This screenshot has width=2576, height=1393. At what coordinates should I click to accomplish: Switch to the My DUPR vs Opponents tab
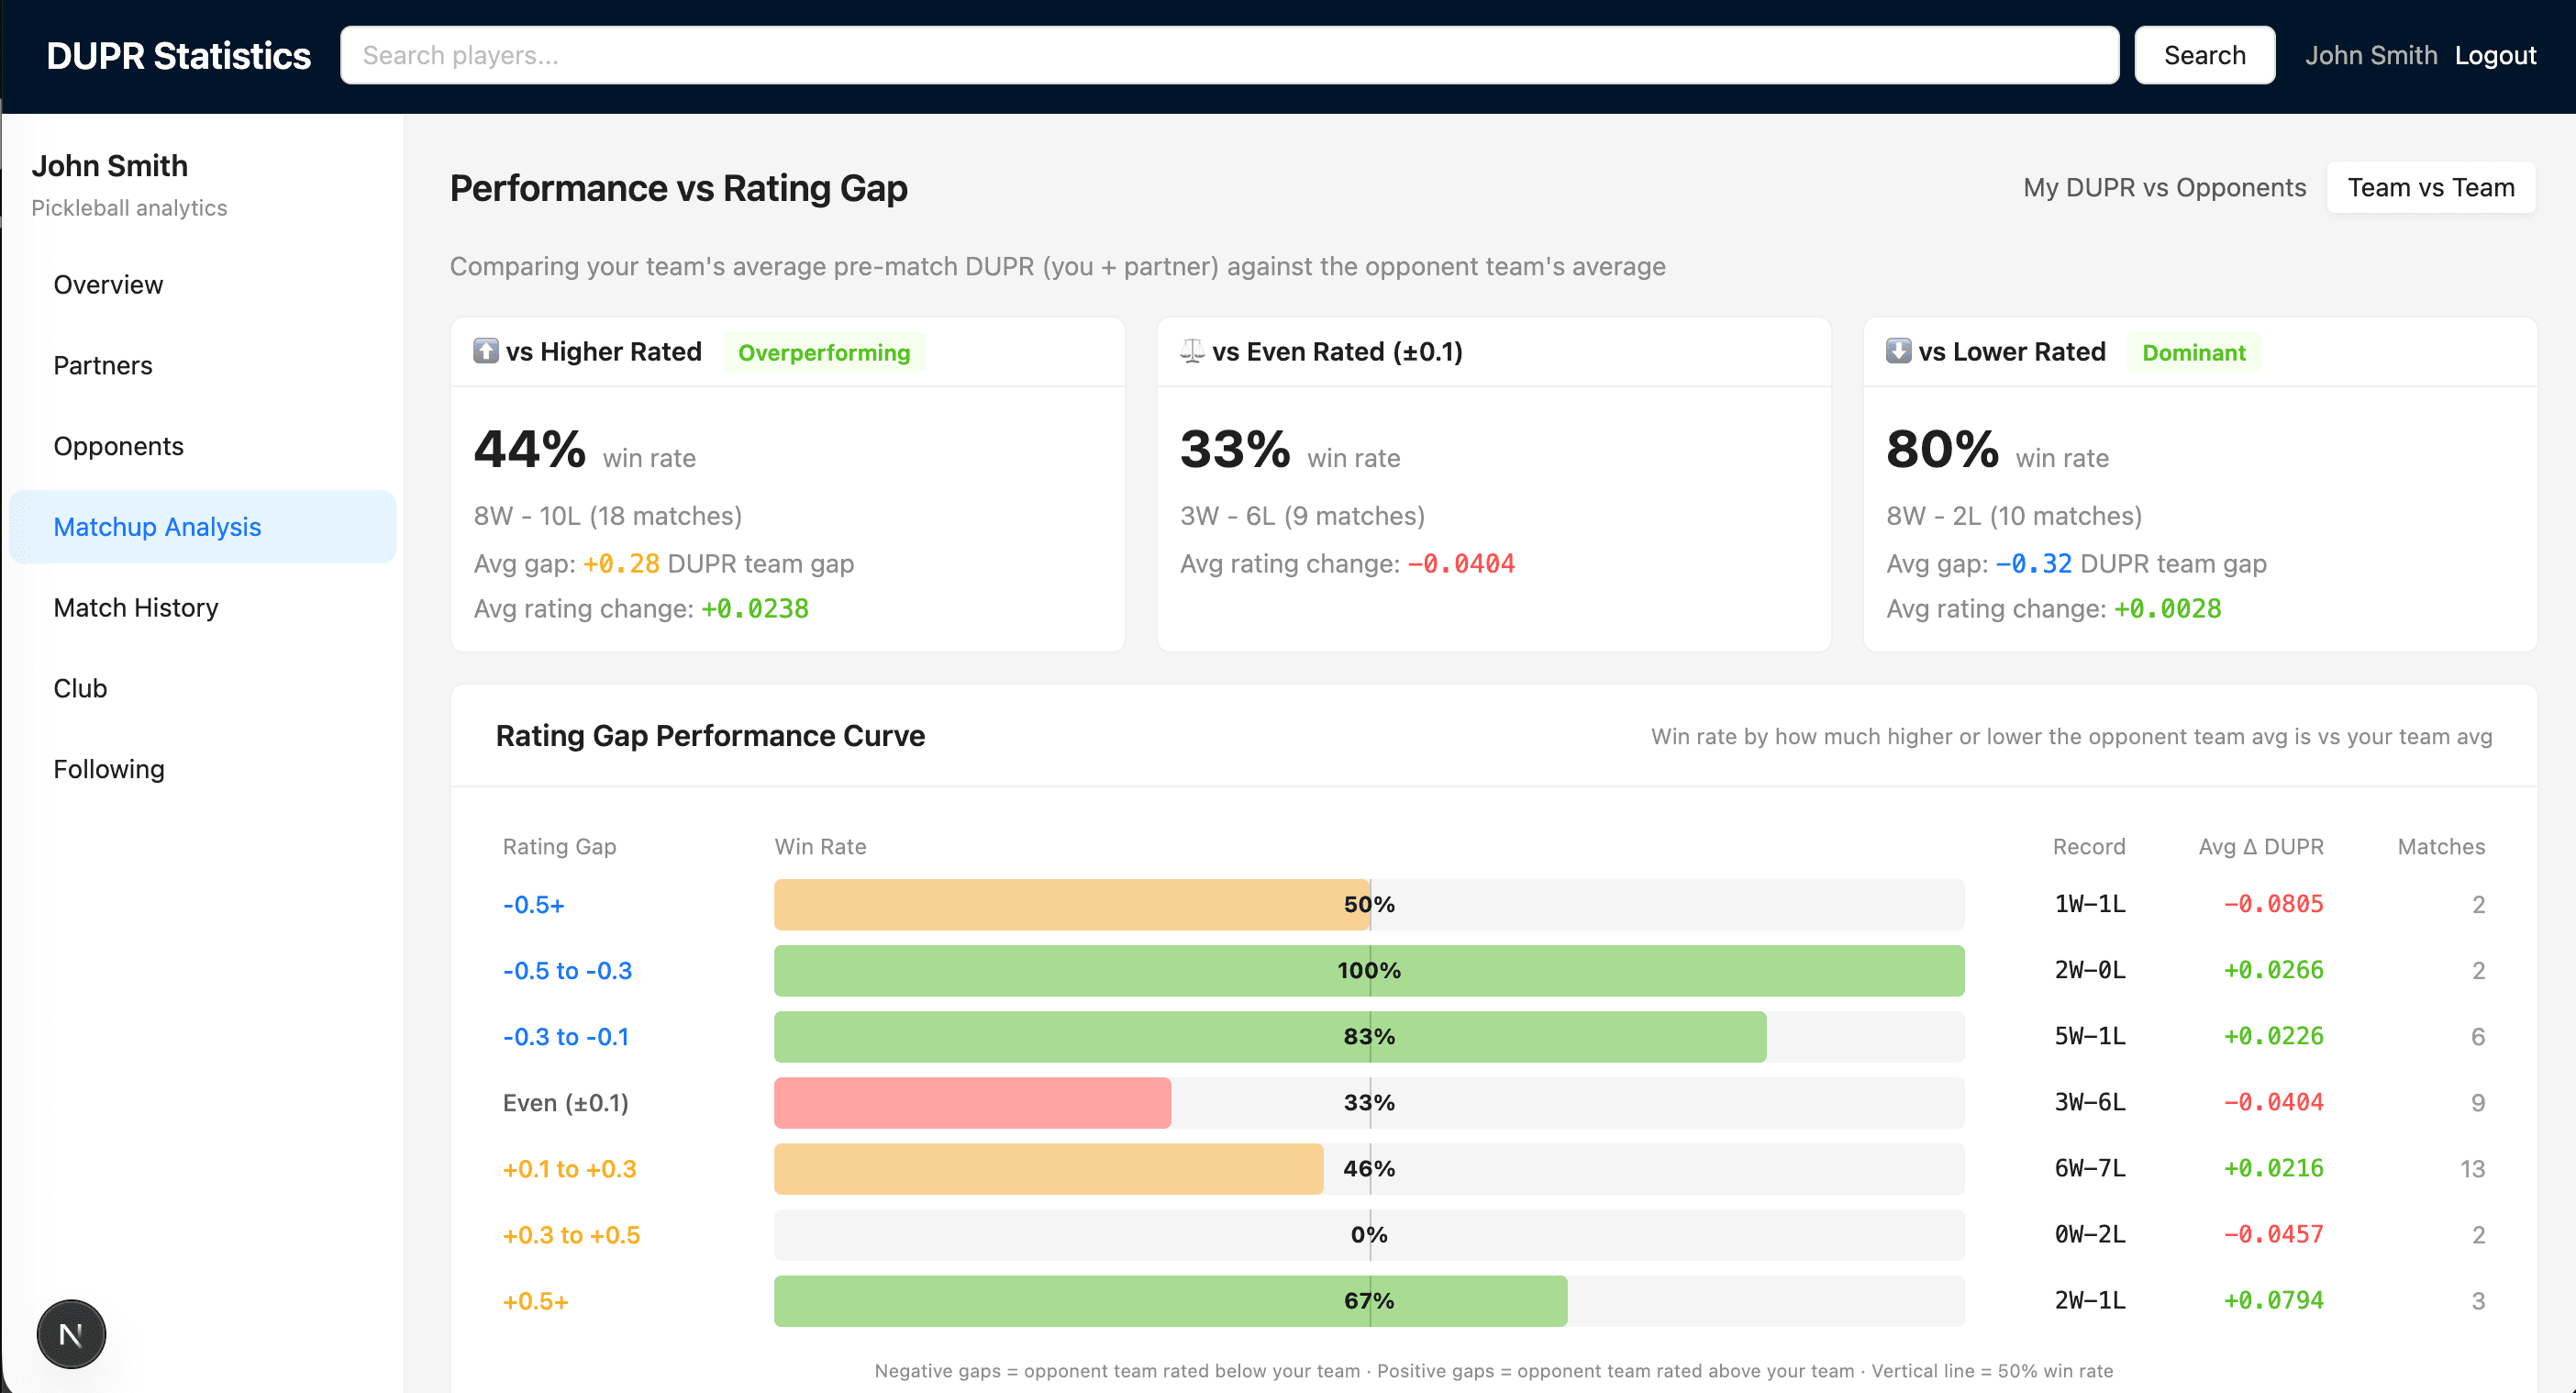tap(2163, 187)
